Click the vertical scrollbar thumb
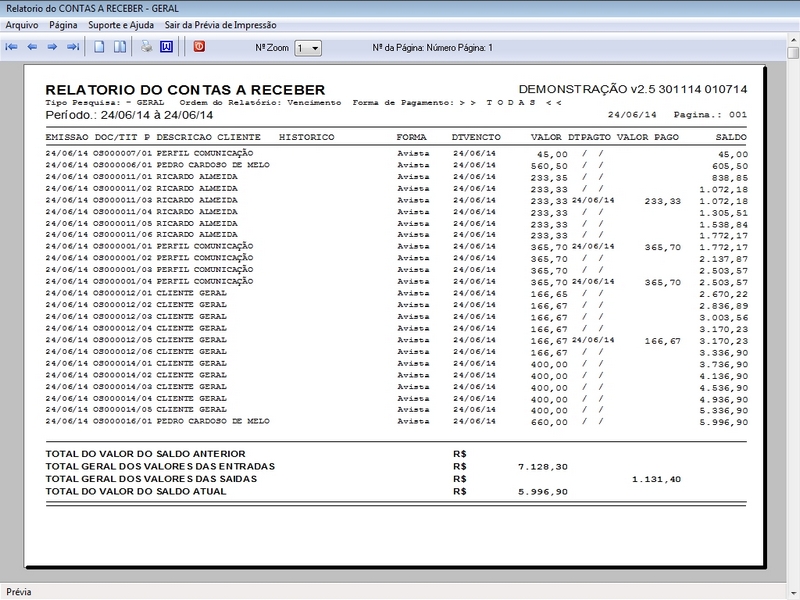Viewport: 800px width, 600px height. coord(793,53)
